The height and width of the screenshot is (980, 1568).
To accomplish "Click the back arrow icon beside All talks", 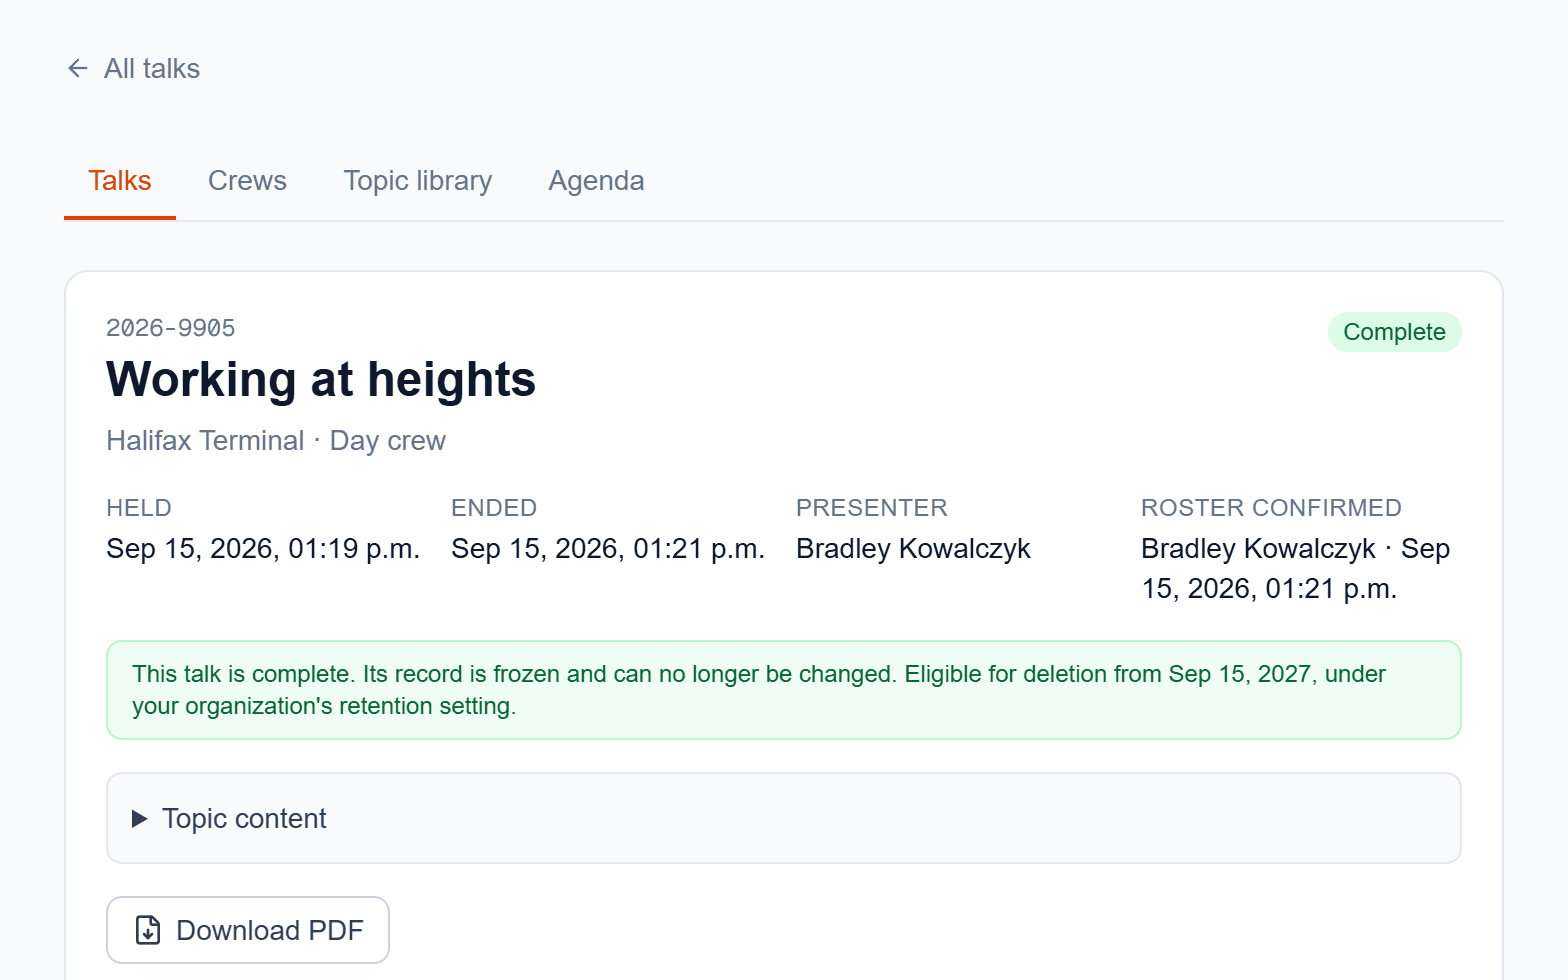I will pyautogui.click(x=77, y=68).
